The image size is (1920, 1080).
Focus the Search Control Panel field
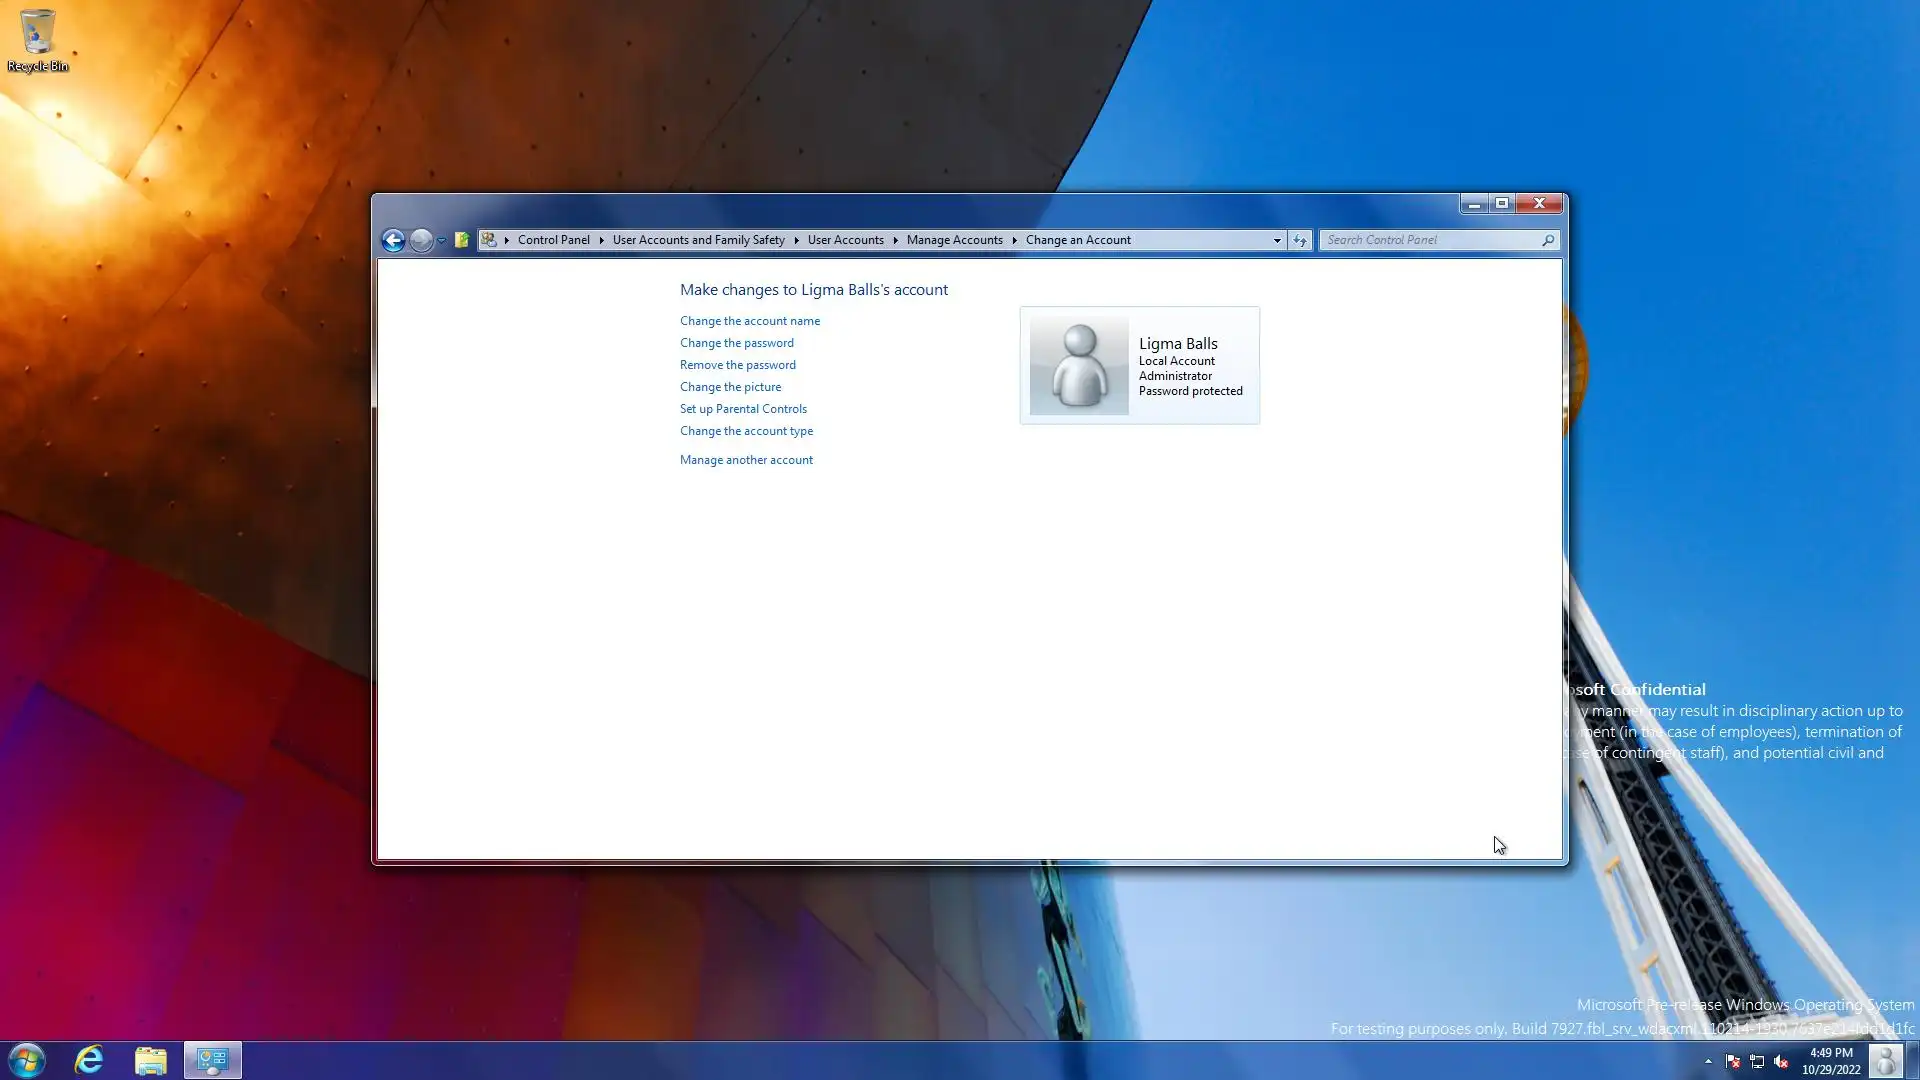pos(1430,240)
